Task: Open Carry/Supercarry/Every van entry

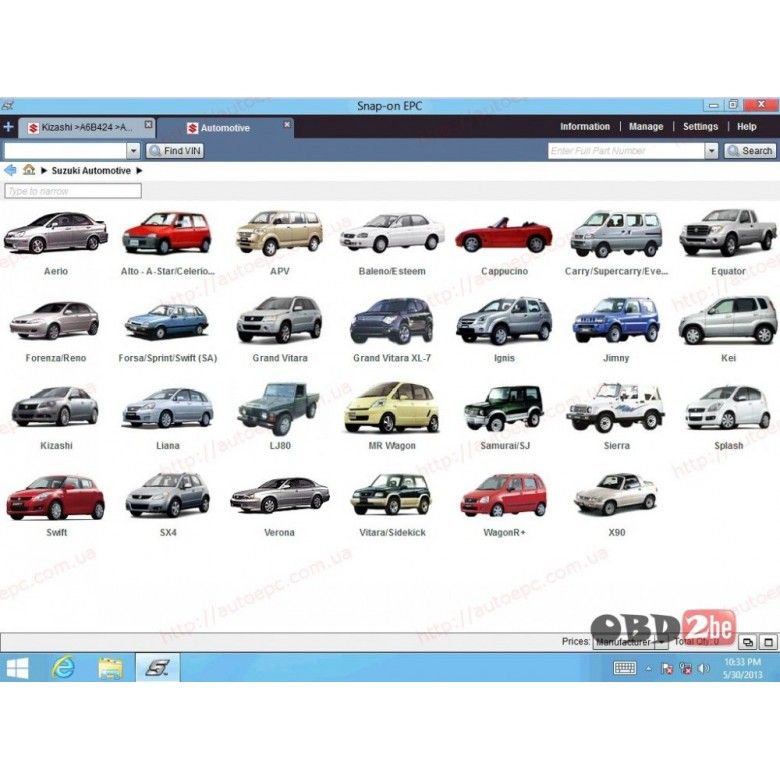Action: pyautogui.click(x=616, y=233)
